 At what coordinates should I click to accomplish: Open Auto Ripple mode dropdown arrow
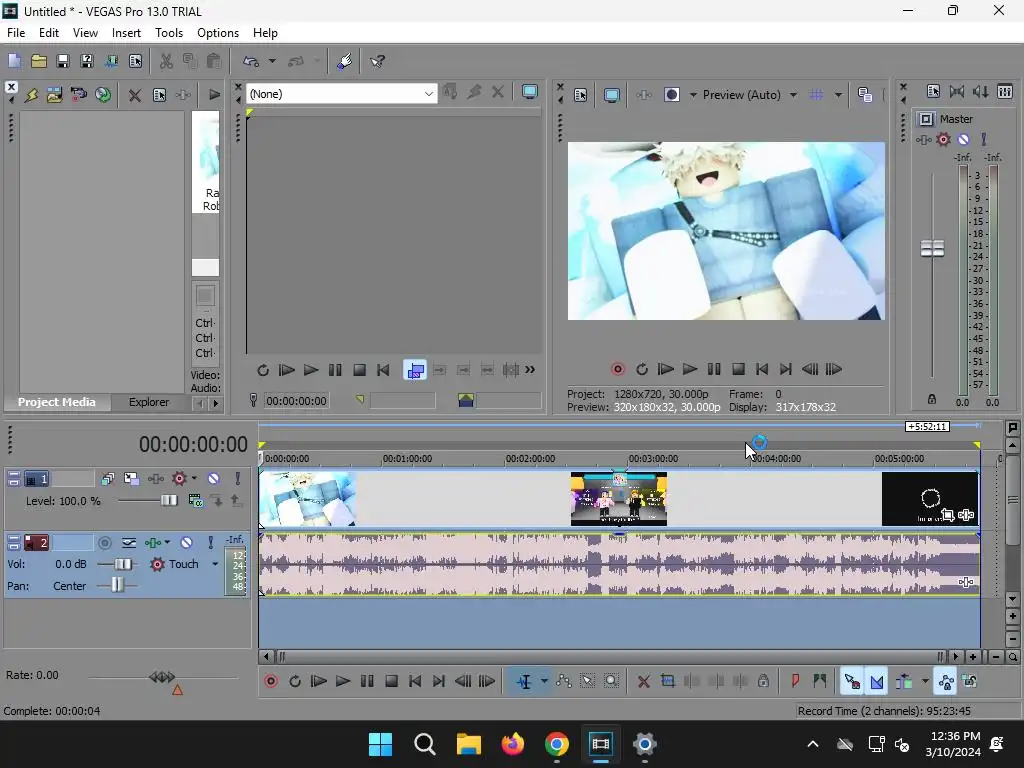tap(925, 682)
